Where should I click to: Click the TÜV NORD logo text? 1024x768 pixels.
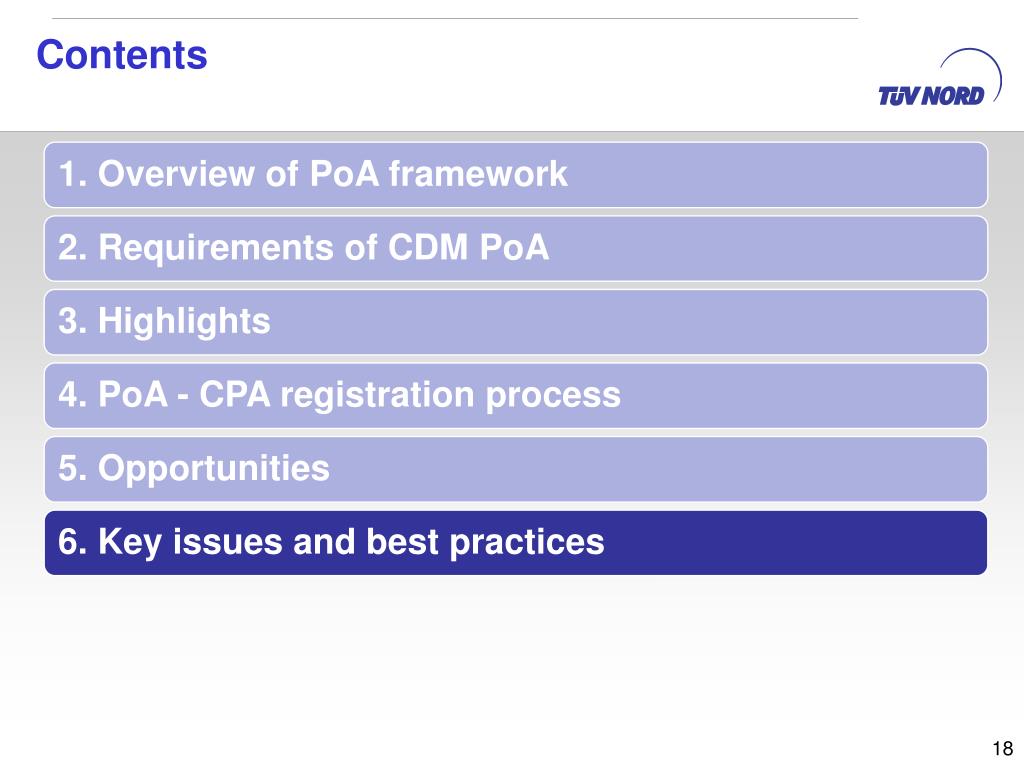pyautogui.click(x=931, y=96)
